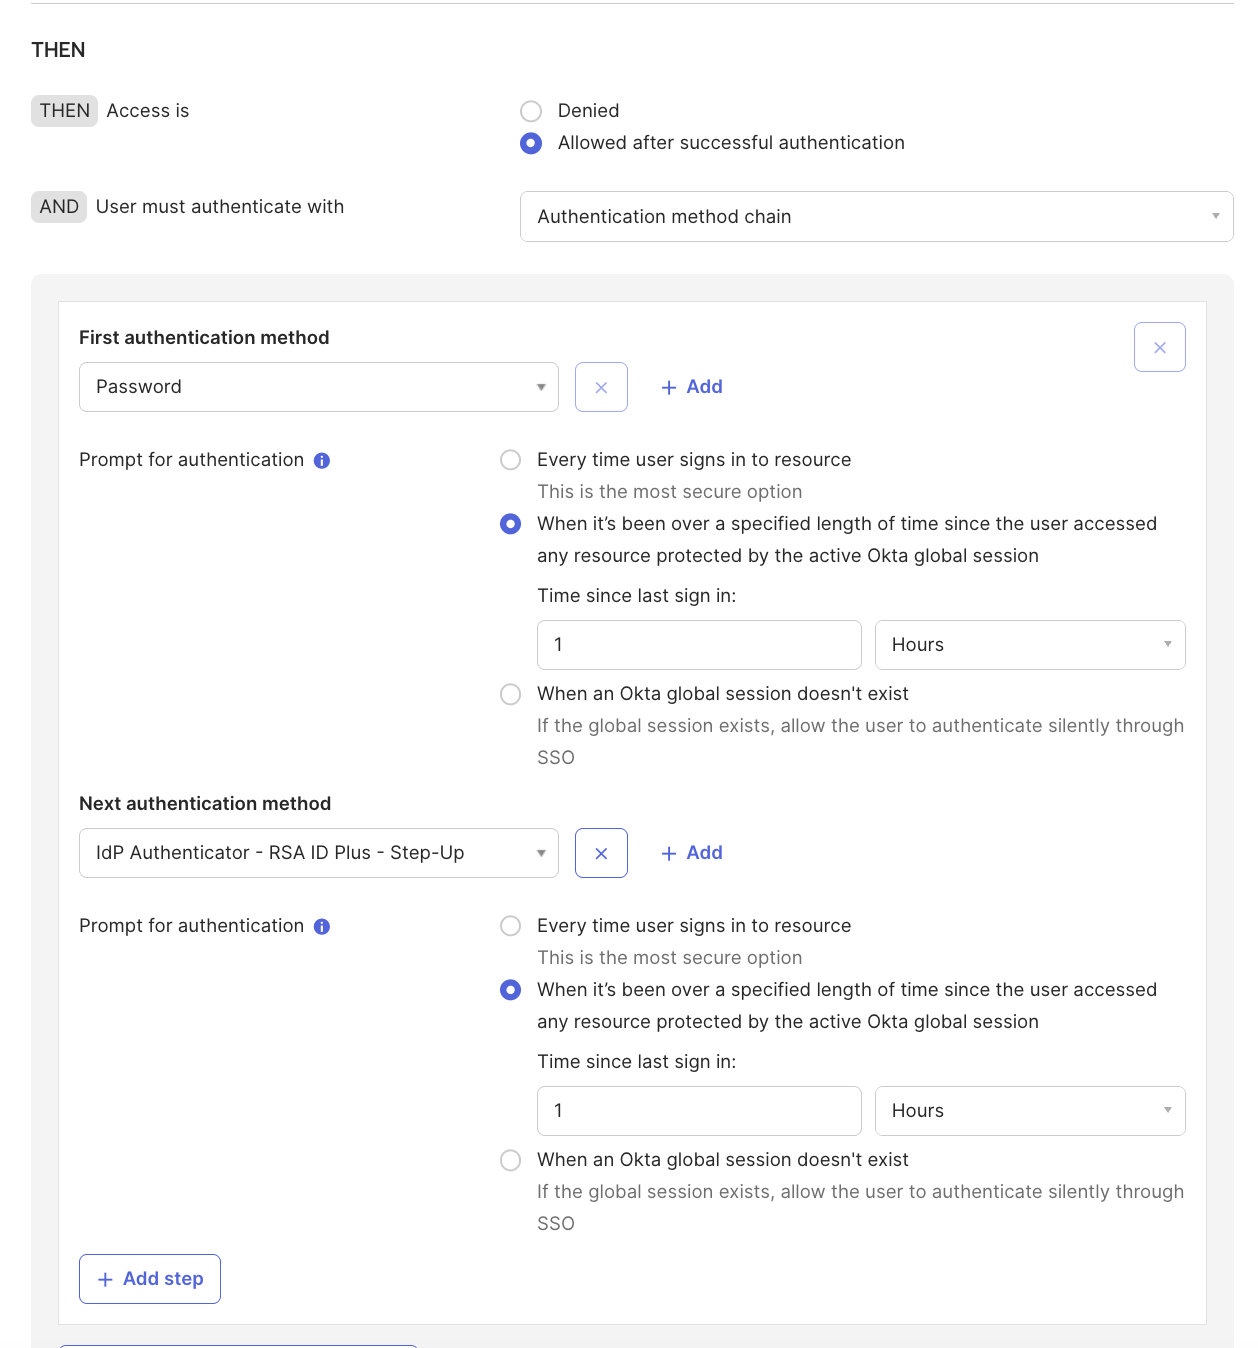Open the info tooltip for the first Prompt for authentication
Screen dimensions: 1258x1348
(x=322, y=461)
